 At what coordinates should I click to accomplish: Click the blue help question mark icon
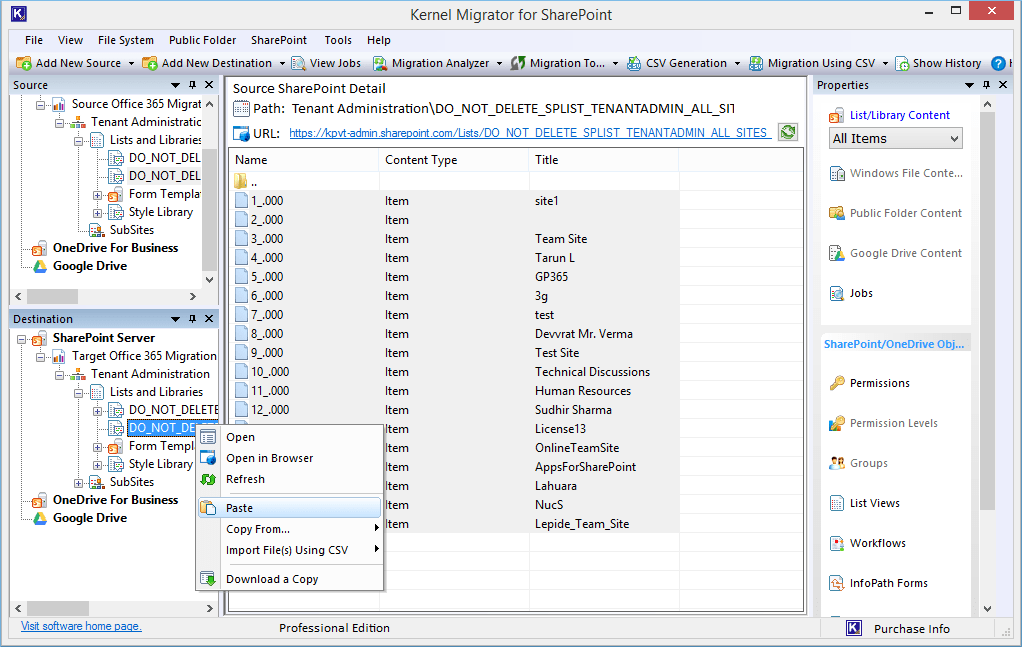998,63
